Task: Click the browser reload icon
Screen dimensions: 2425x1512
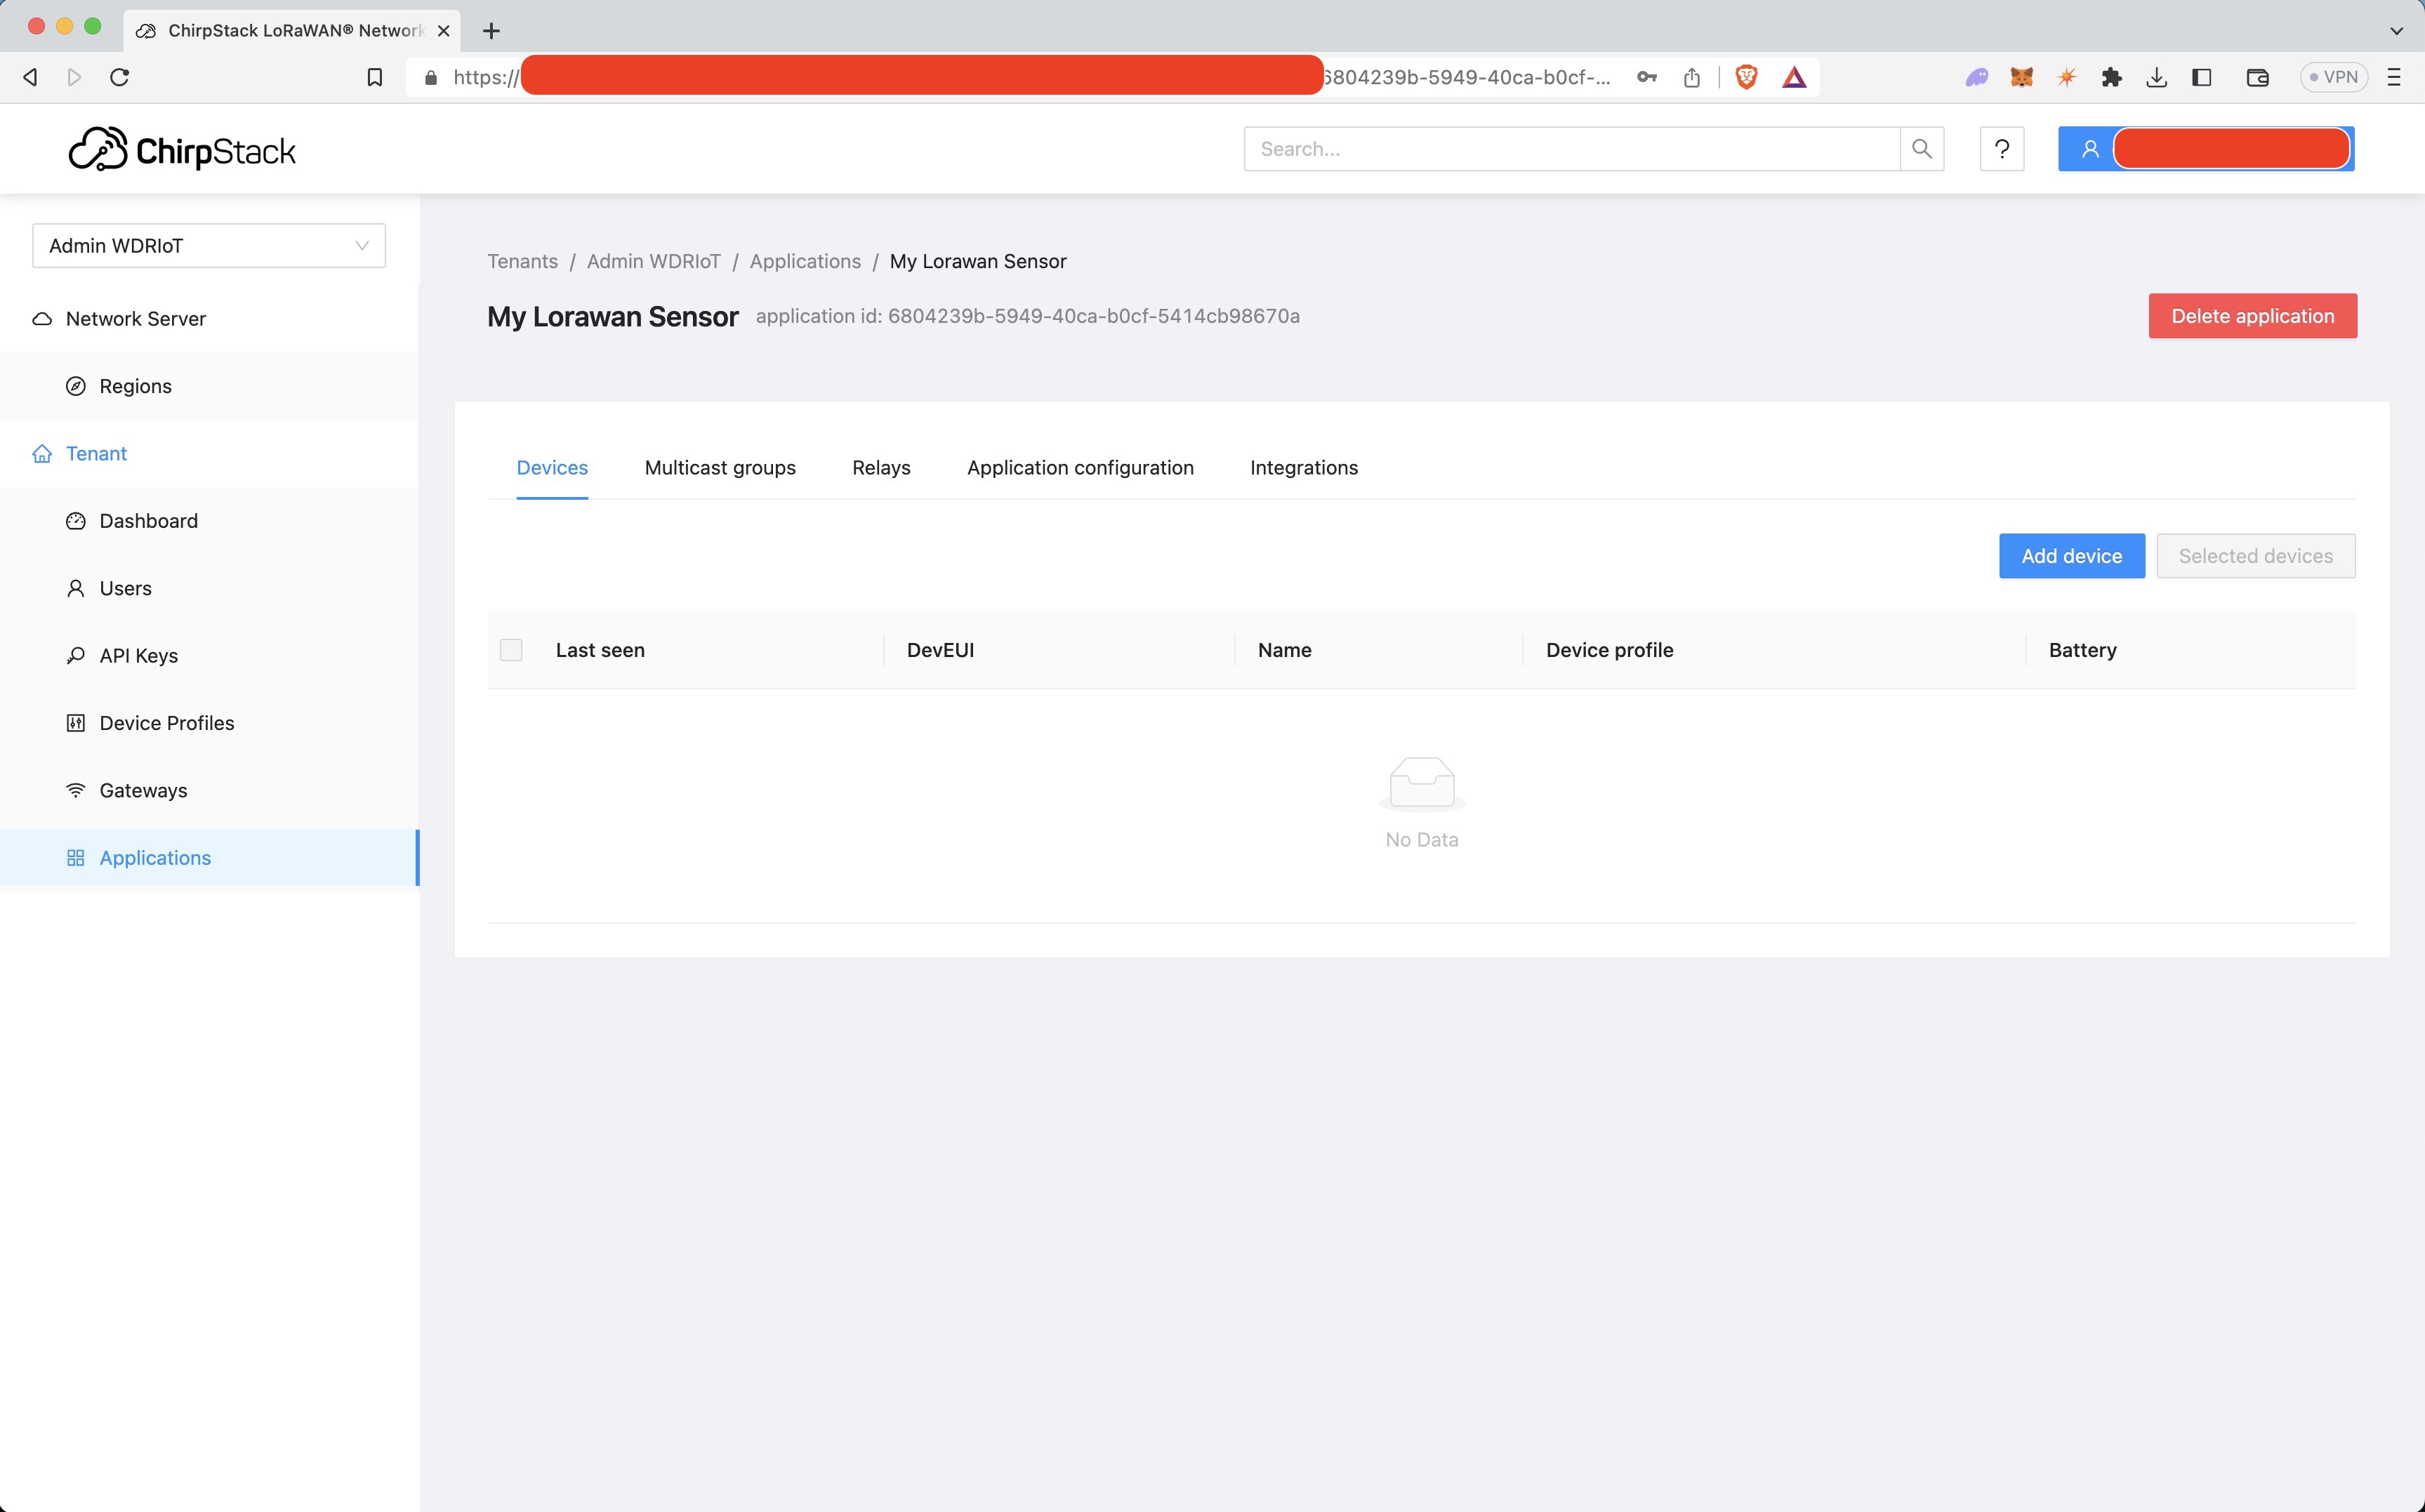Action: 120,77
